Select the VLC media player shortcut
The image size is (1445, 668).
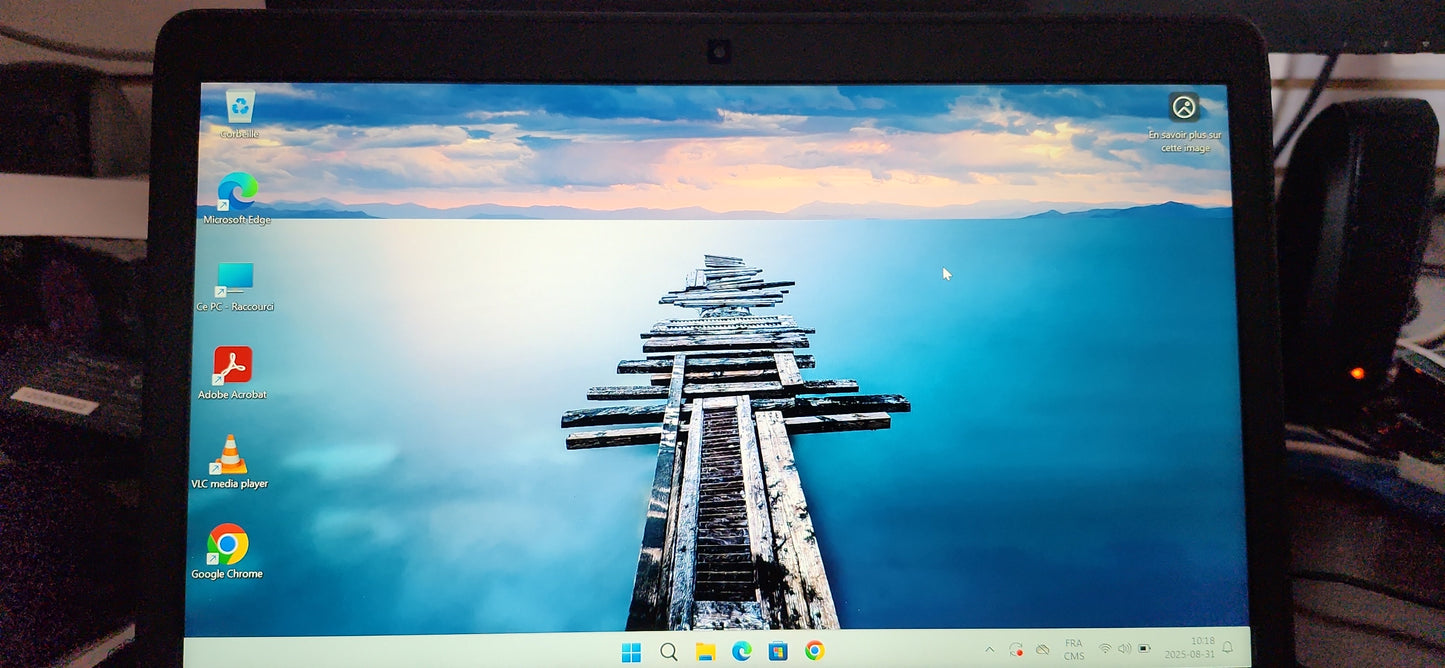coord(230,456)
